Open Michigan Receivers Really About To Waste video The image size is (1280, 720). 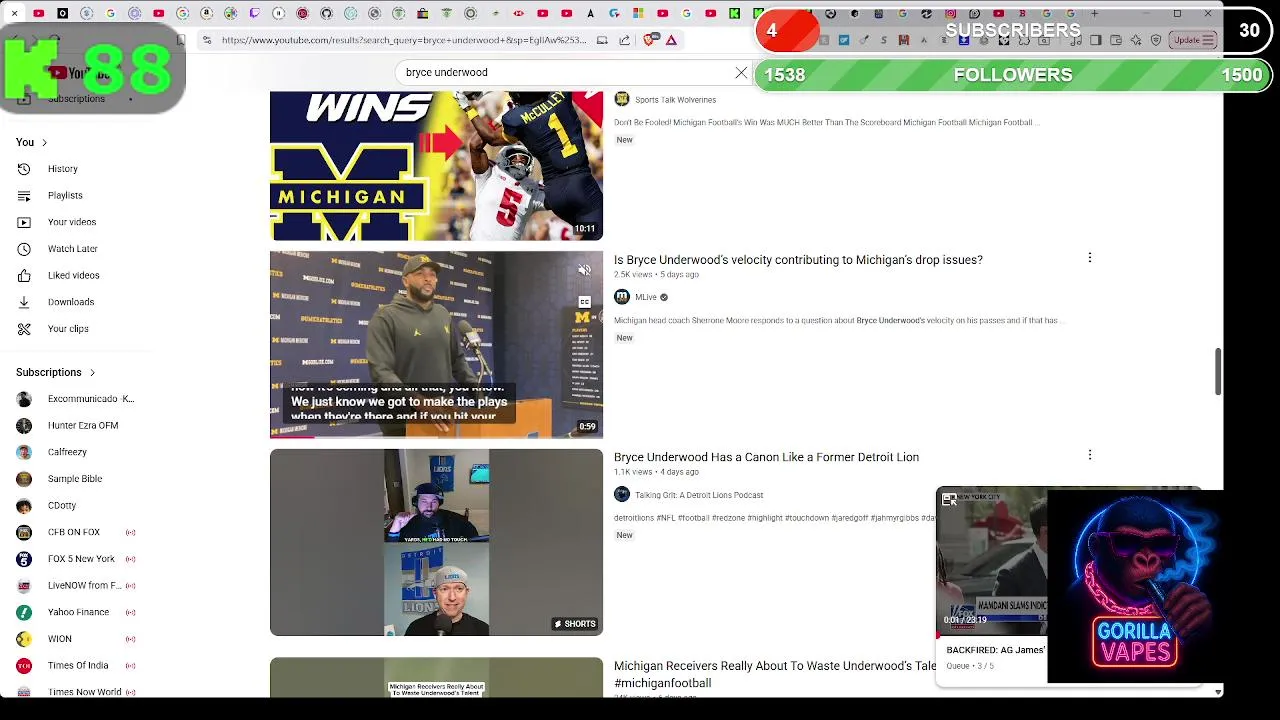(x=775, y=674)
